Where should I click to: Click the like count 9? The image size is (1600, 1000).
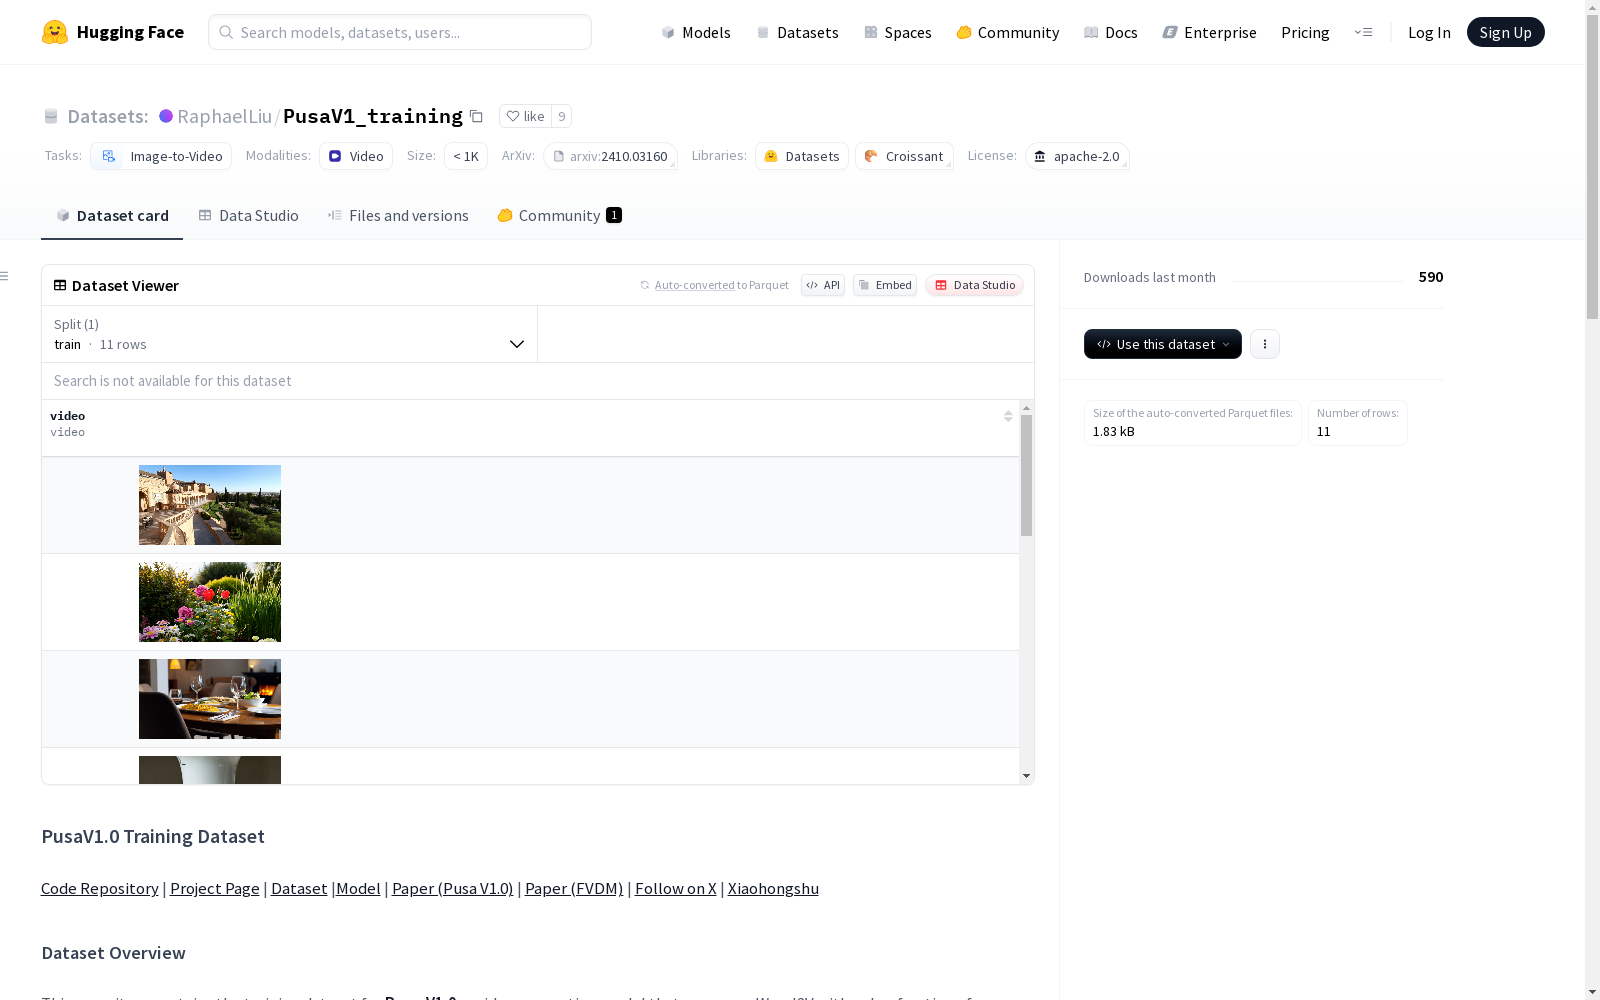tap(562, 116)
